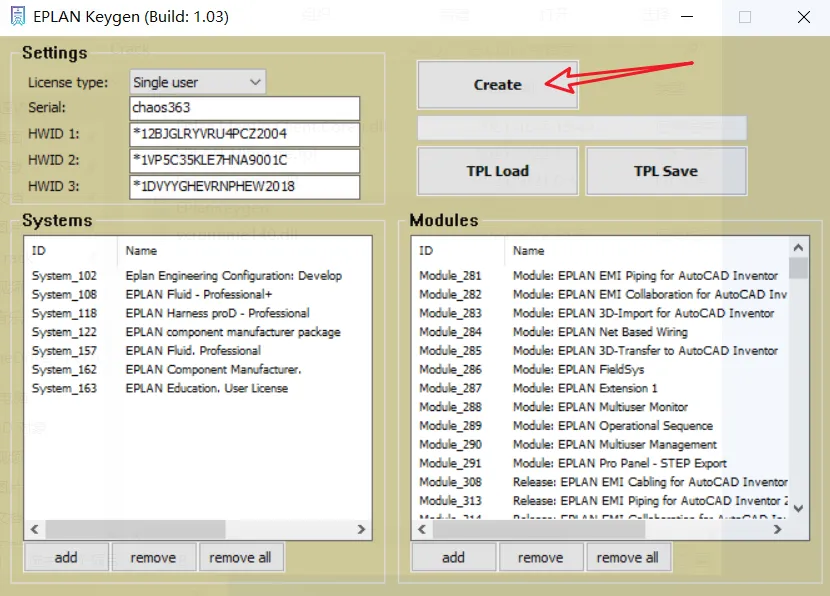This screenshot has width=830, height=596.
Task: Select the Module_284 Net Based Wiring row
Action: click(x=600, y=332)
